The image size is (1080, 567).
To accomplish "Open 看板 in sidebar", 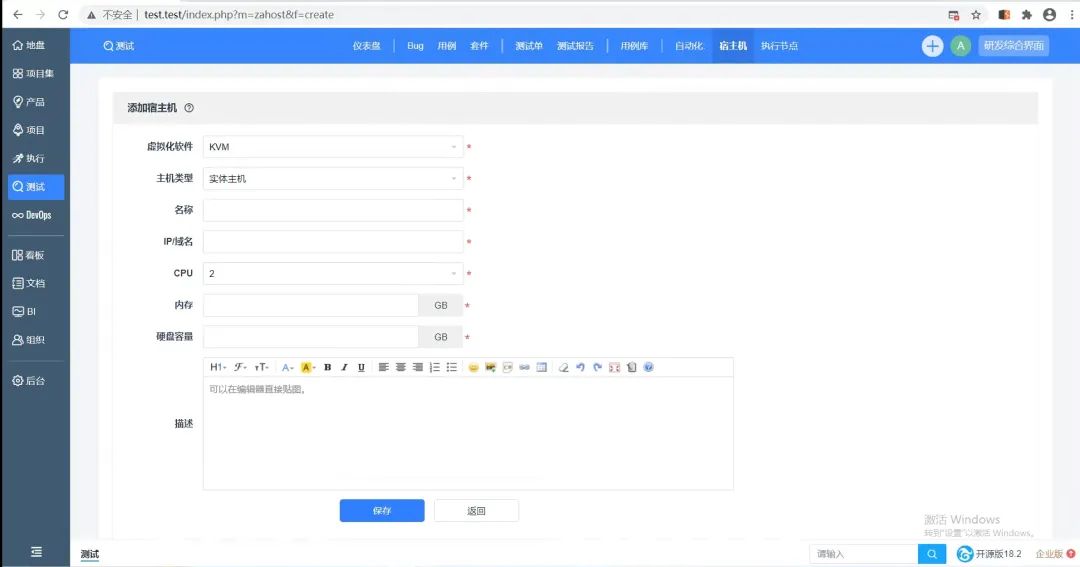I will click(x=29, y=255).
